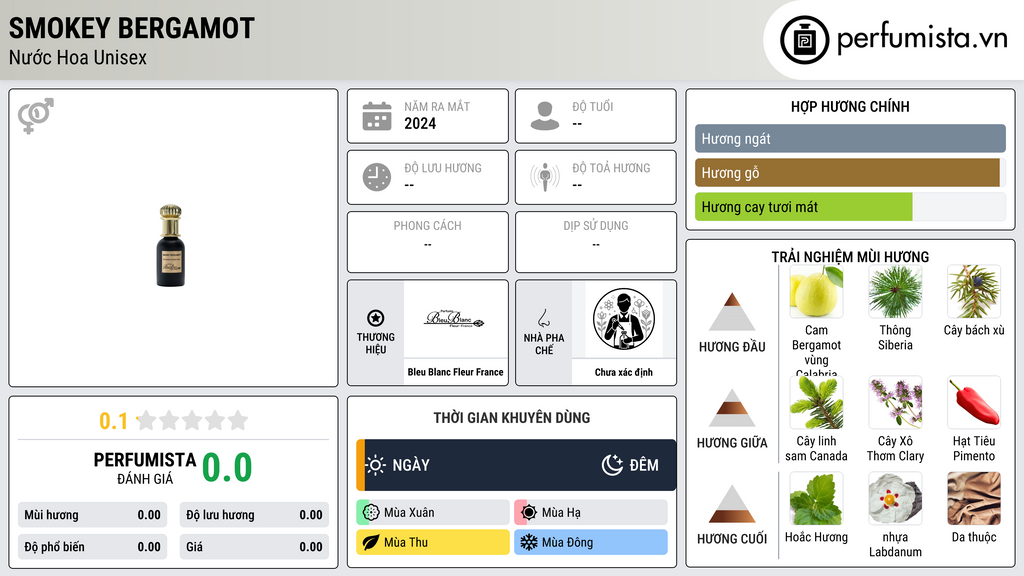The image size is (1024, 576).
Task: Click the Hạt Tiêu Pimento pepper image
Action: pos(974,402)
